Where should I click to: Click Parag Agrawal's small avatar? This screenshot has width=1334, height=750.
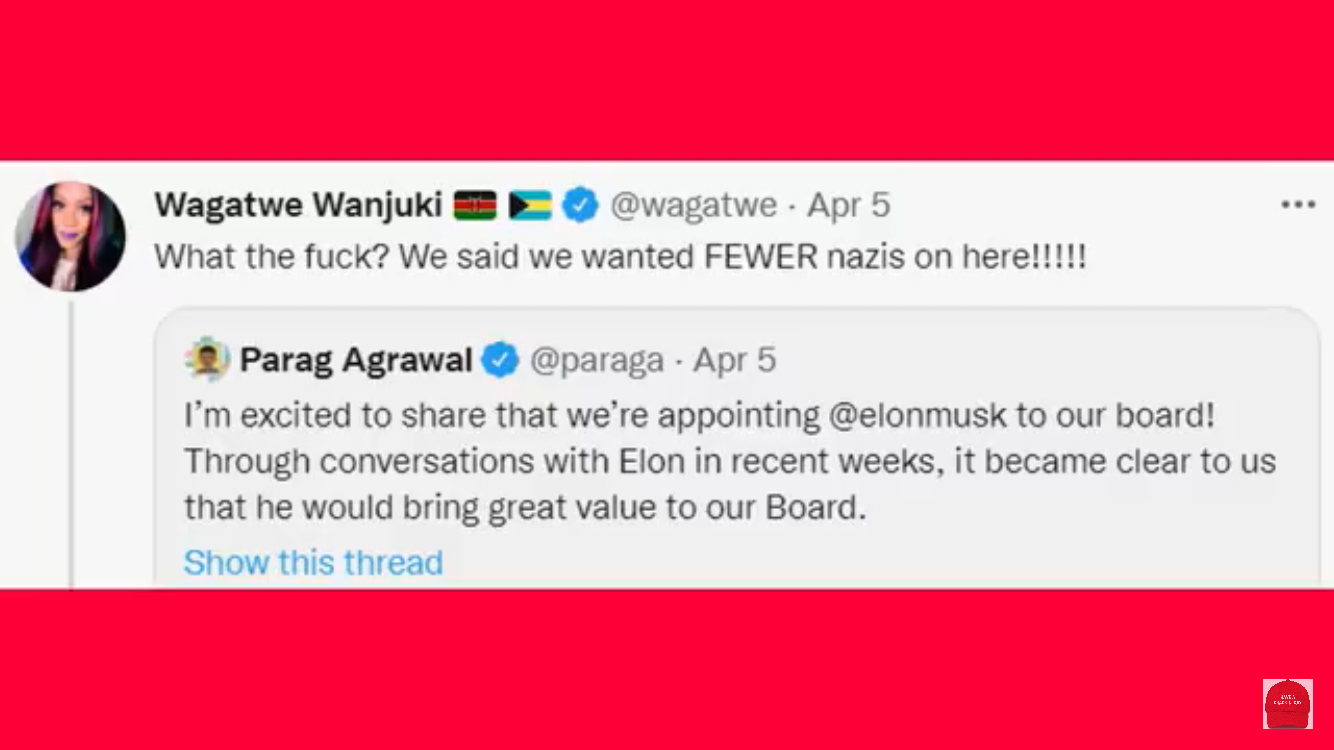208,359
